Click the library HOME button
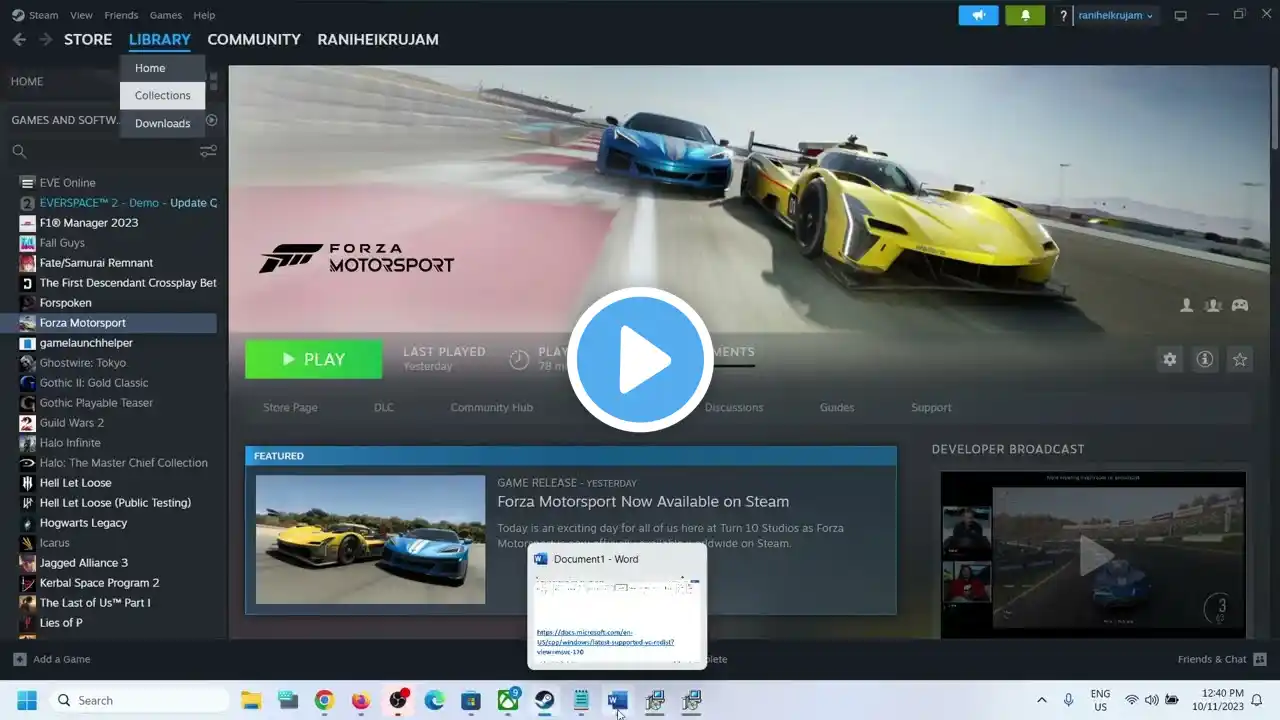1280x720 pixels. (x=27, y=81)
